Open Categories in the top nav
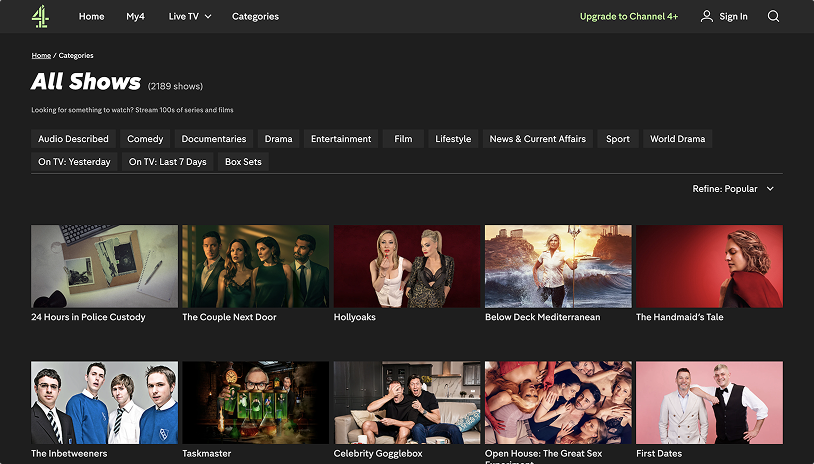This screenshot has width=814, height=464. tap(255, 17)
